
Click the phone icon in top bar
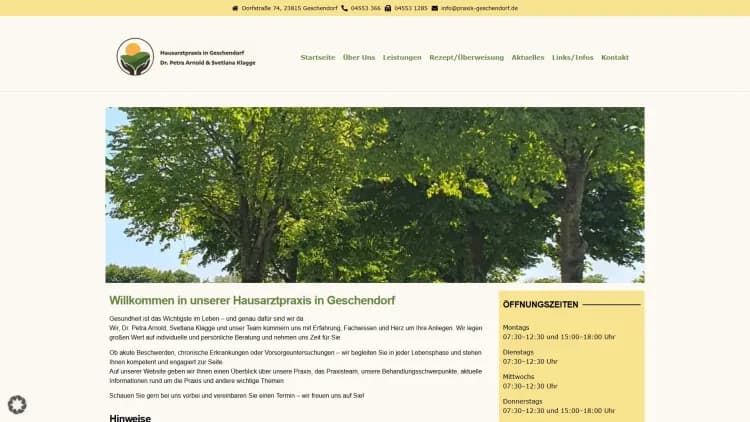pos(344,8)
